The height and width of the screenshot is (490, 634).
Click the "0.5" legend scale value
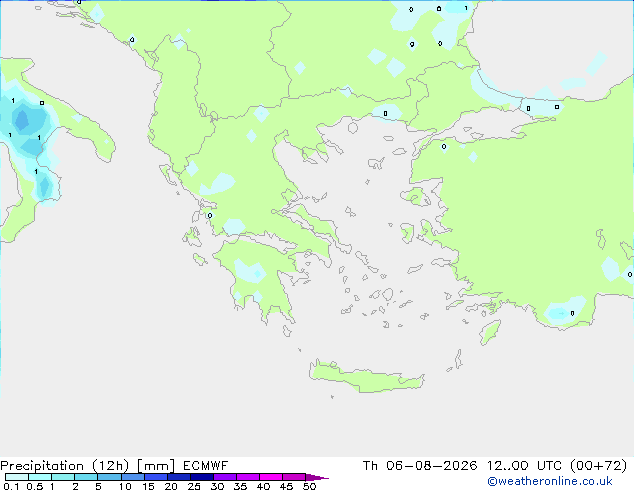coord(35,486)
